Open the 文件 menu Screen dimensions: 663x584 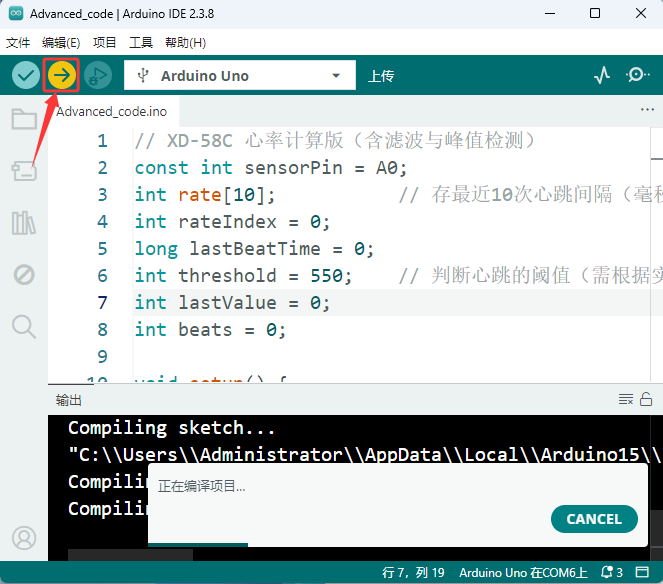tap(18, 43)
